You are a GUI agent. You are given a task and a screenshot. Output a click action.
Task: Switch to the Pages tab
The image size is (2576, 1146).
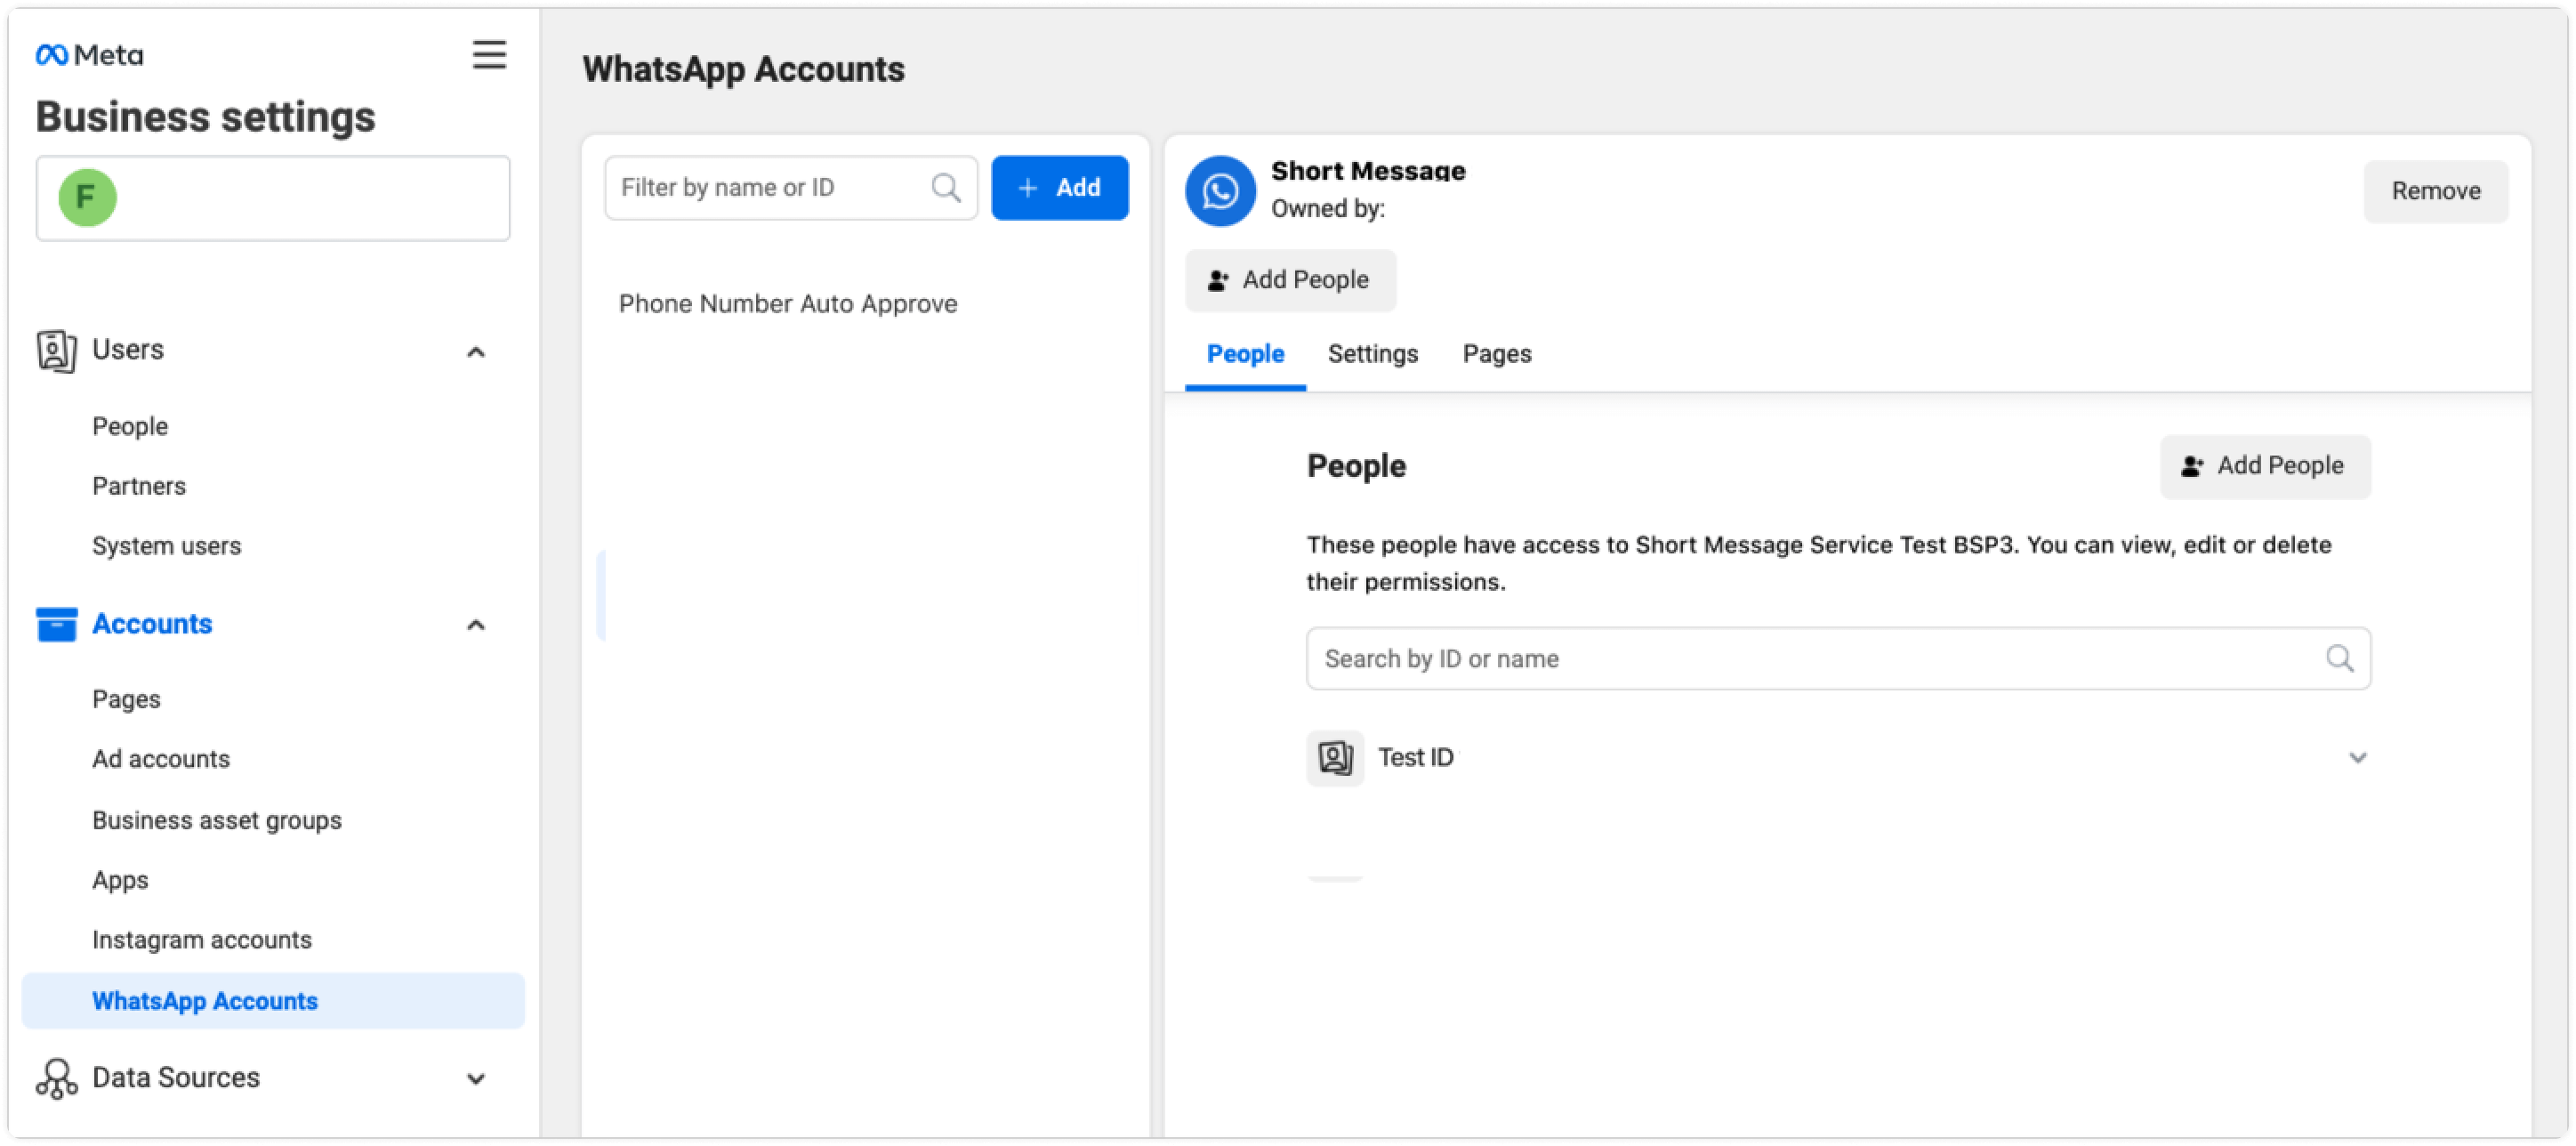(1496, 354)
